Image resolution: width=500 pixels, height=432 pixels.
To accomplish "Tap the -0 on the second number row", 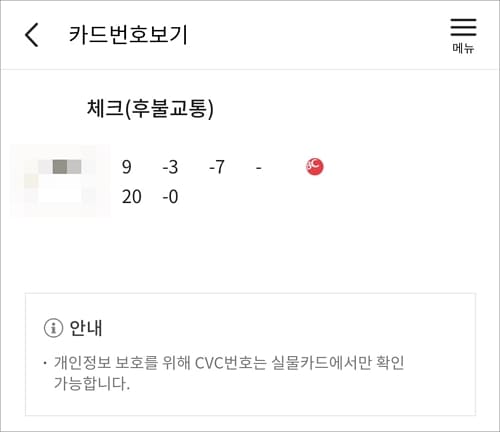I will (170, 197).
